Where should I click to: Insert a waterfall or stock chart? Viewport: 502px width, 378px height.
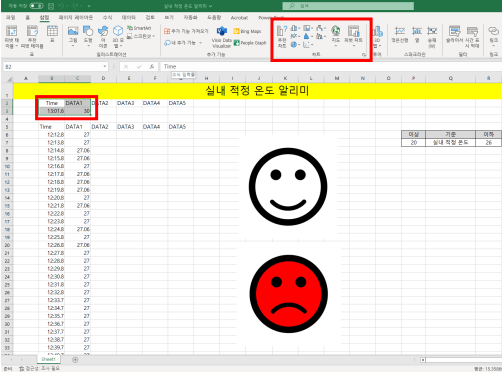click(320, 28)
